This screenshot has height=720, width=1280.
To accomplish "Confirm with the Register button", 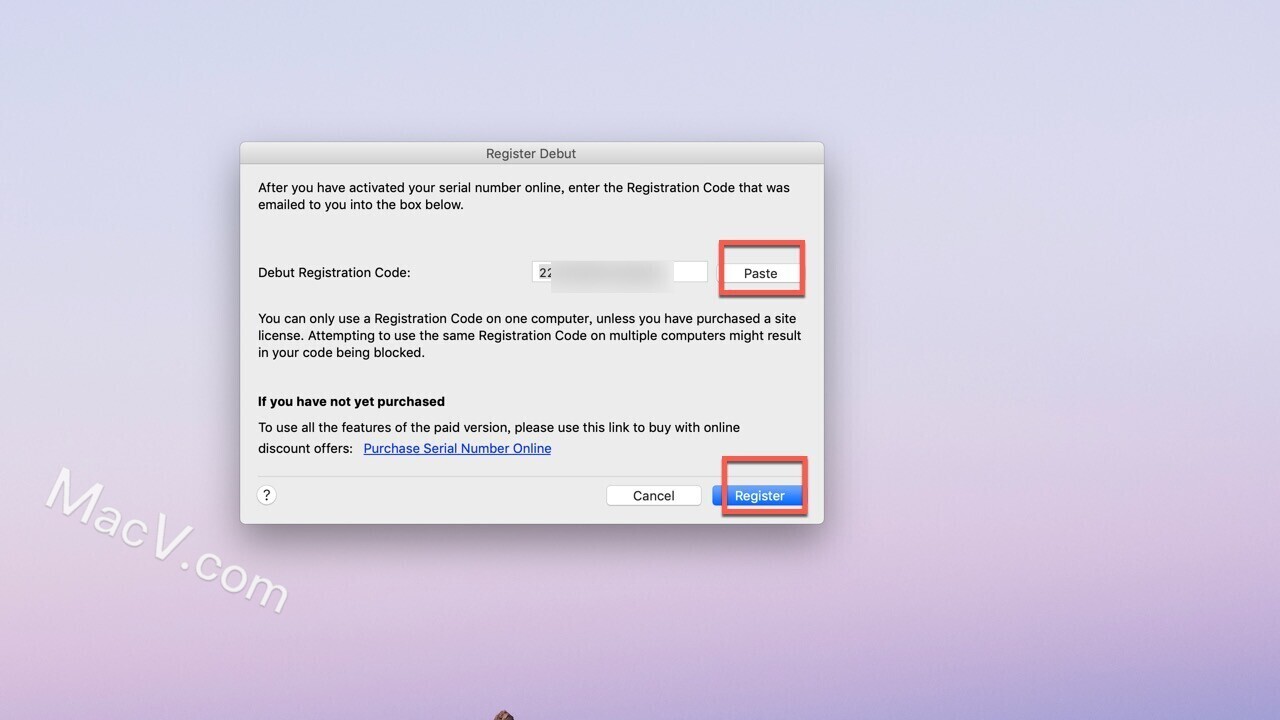I will (759, 496).
